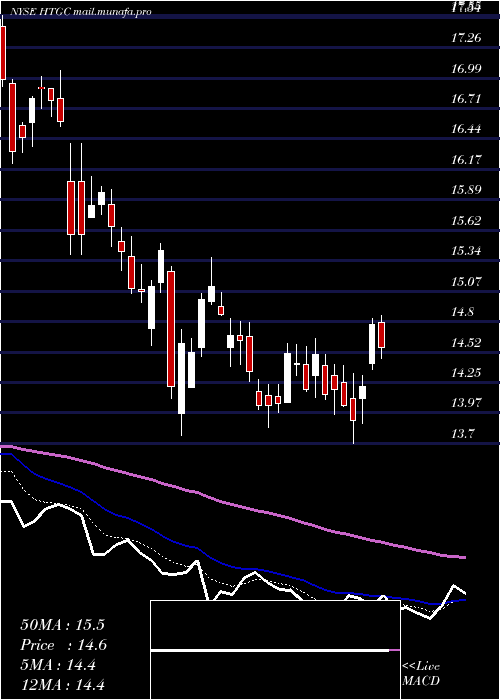Click the 14.8 price axis label
This screenshot has width=500, height=700.
[x=462, y=312]
